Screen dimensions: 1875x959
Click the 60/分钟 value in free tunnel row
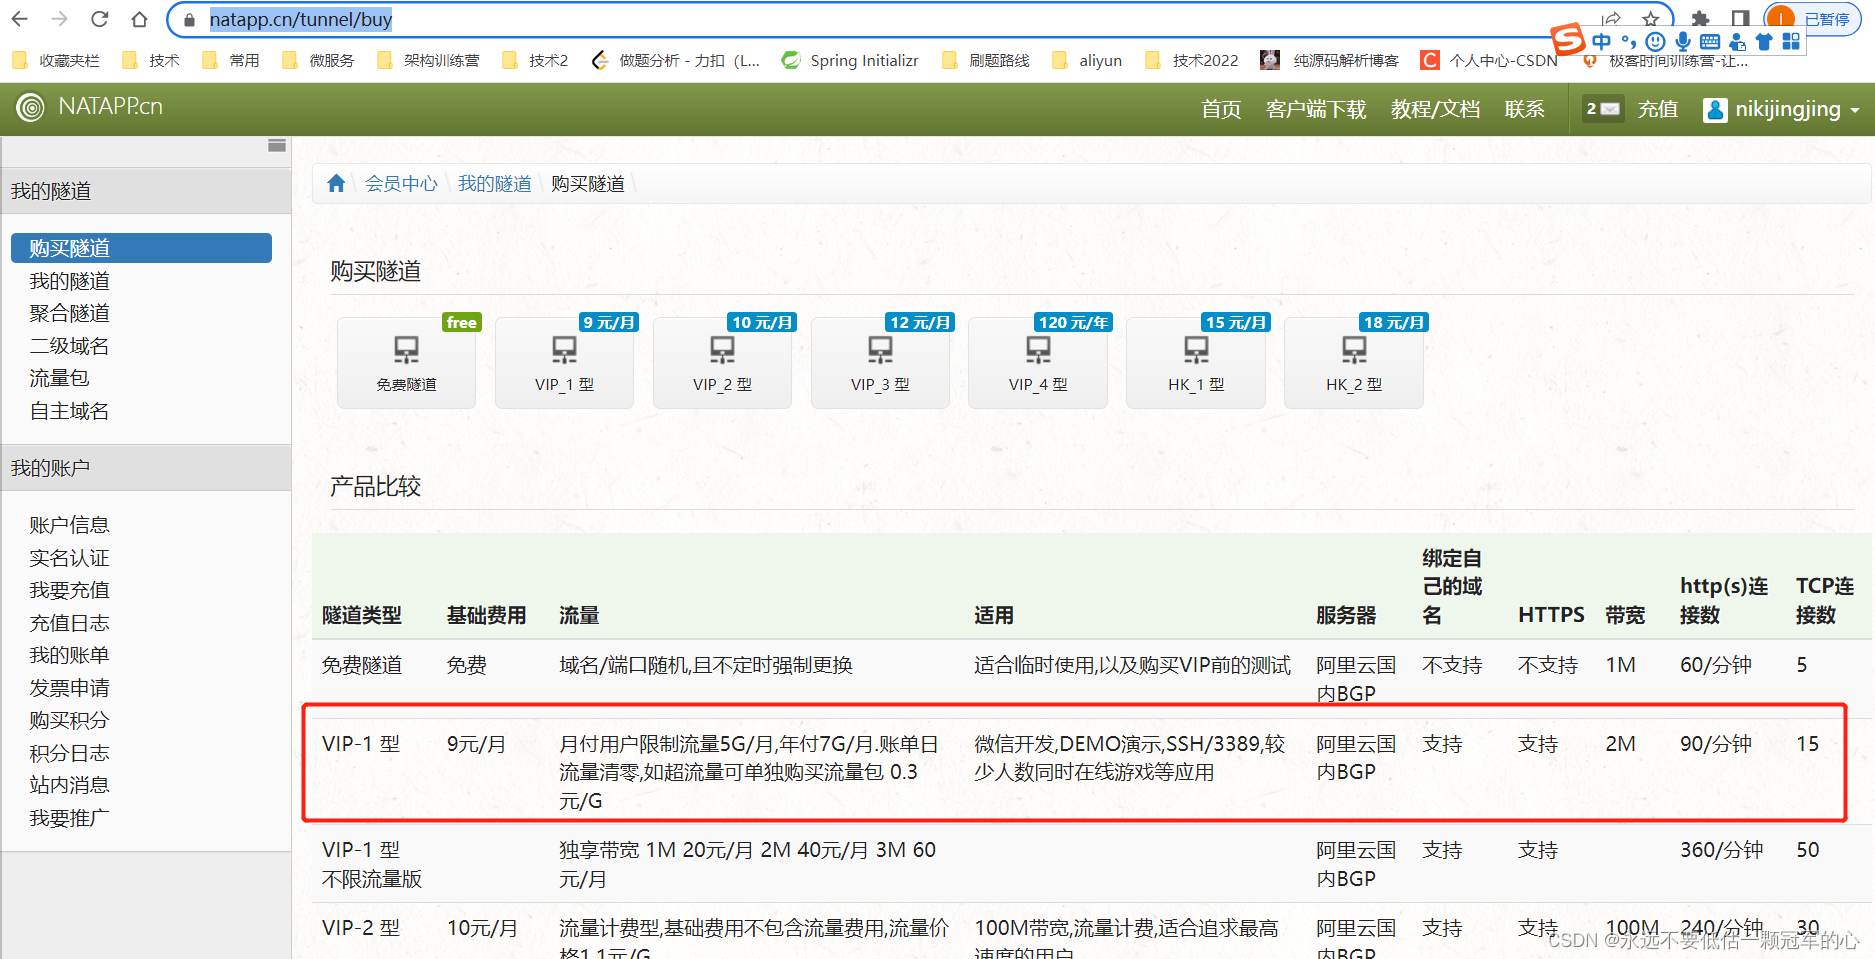point(1716,665)
